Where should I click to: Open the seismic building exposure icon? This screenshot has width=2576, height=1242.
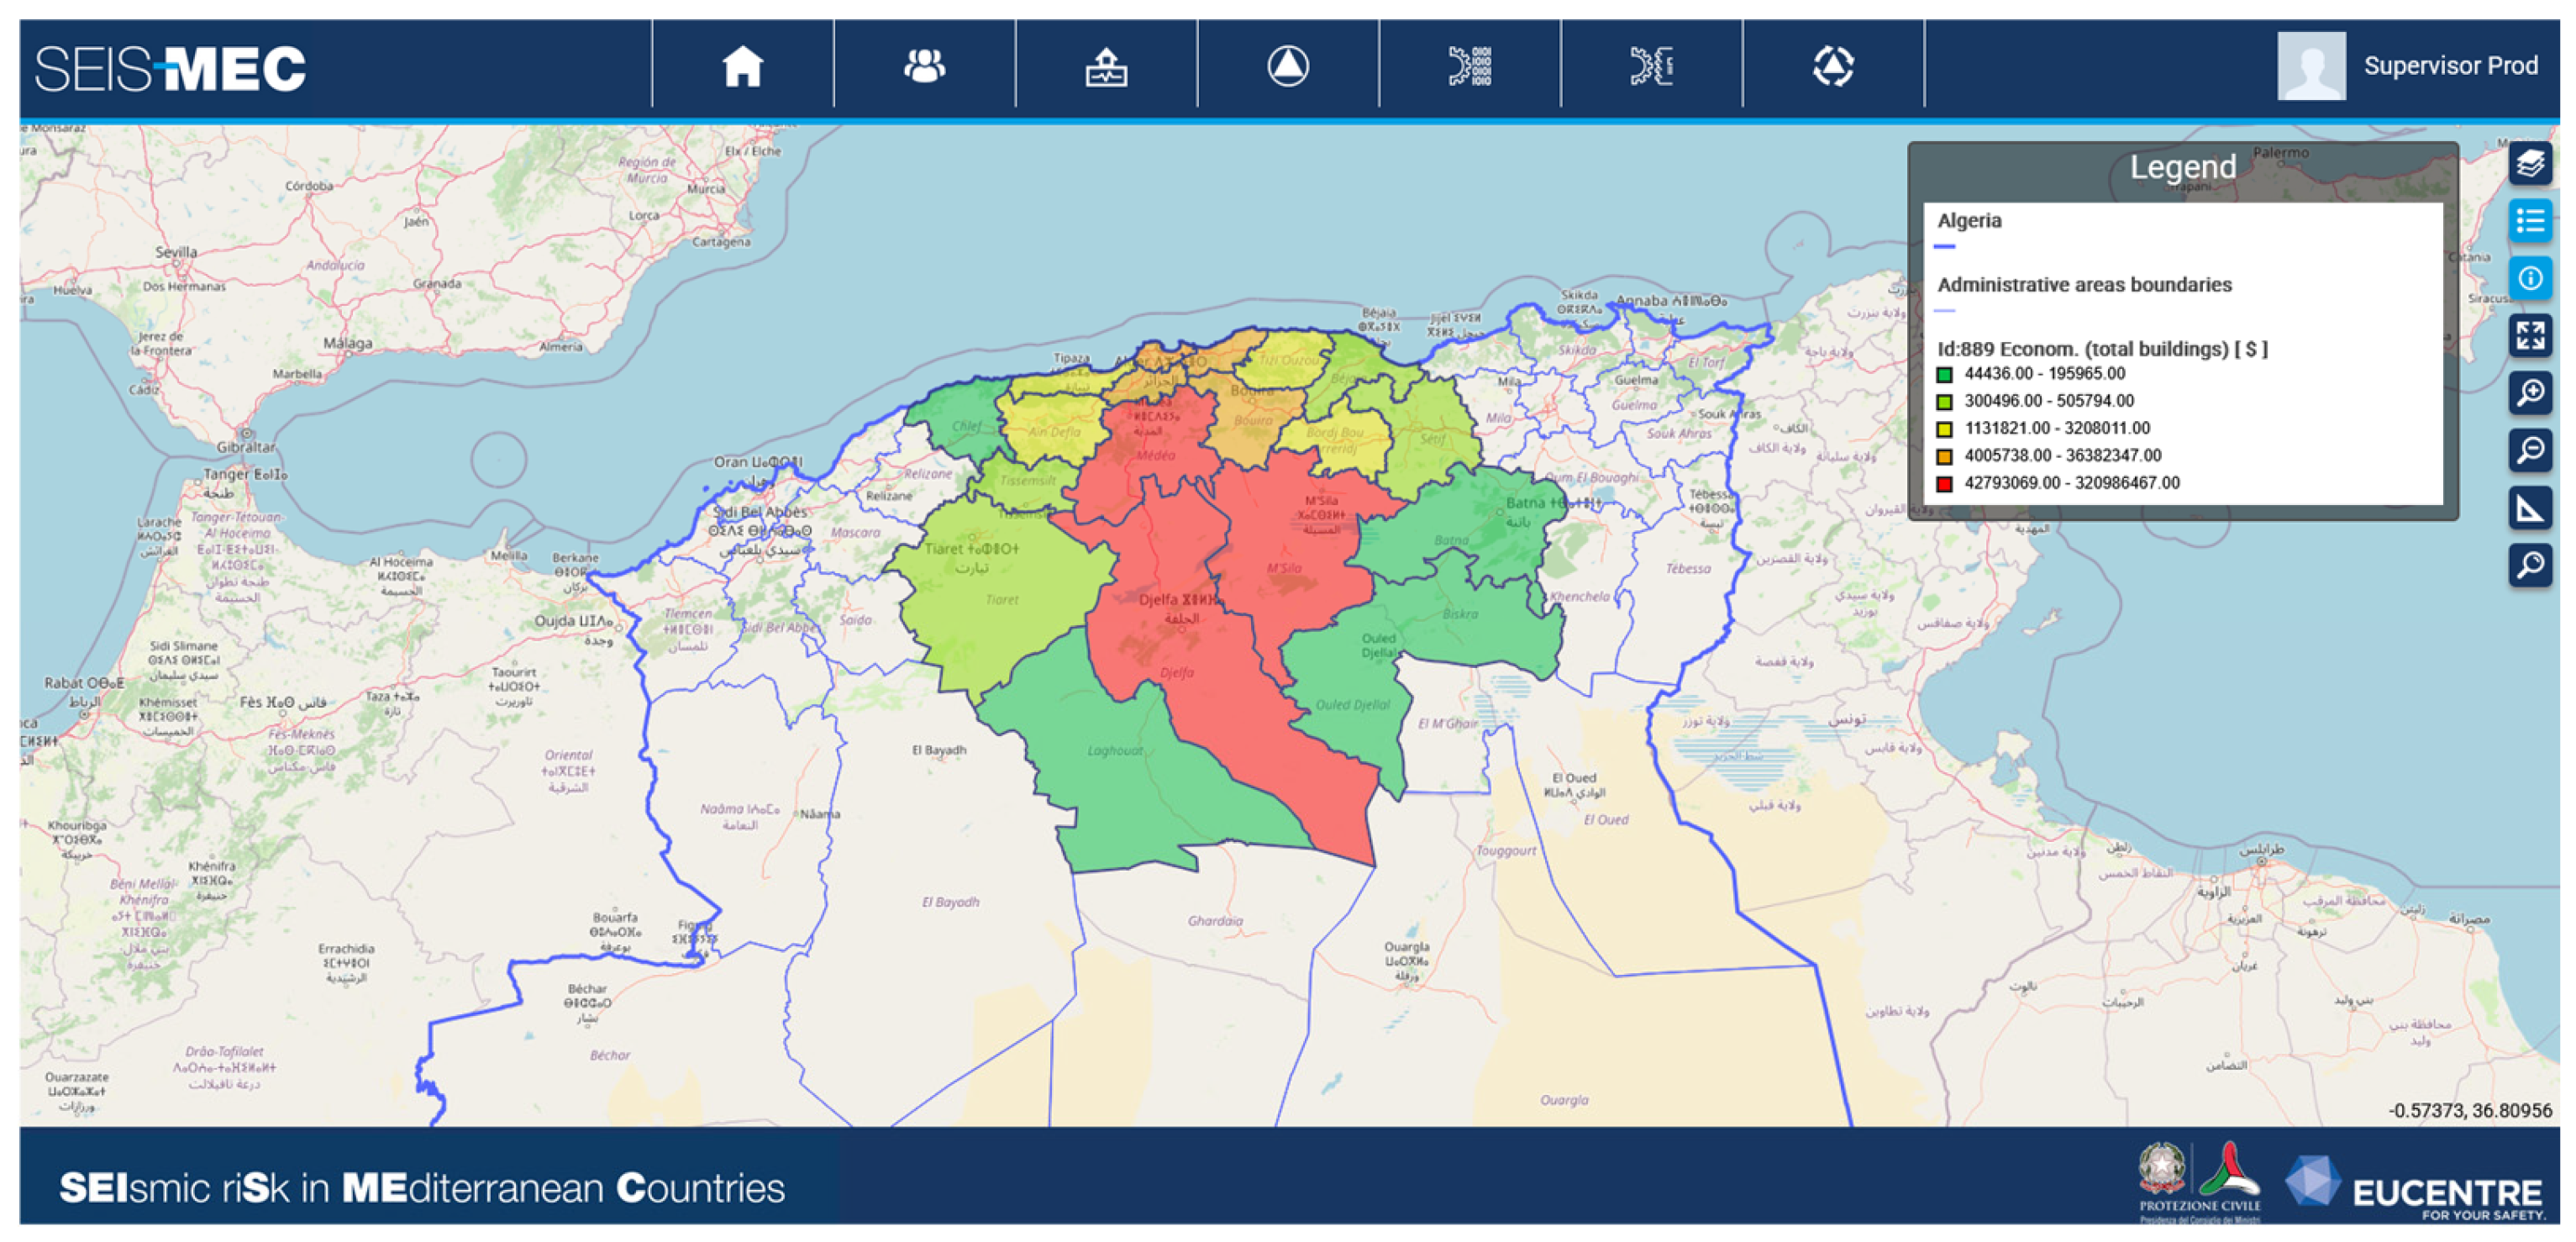[x=1106, y=67]
